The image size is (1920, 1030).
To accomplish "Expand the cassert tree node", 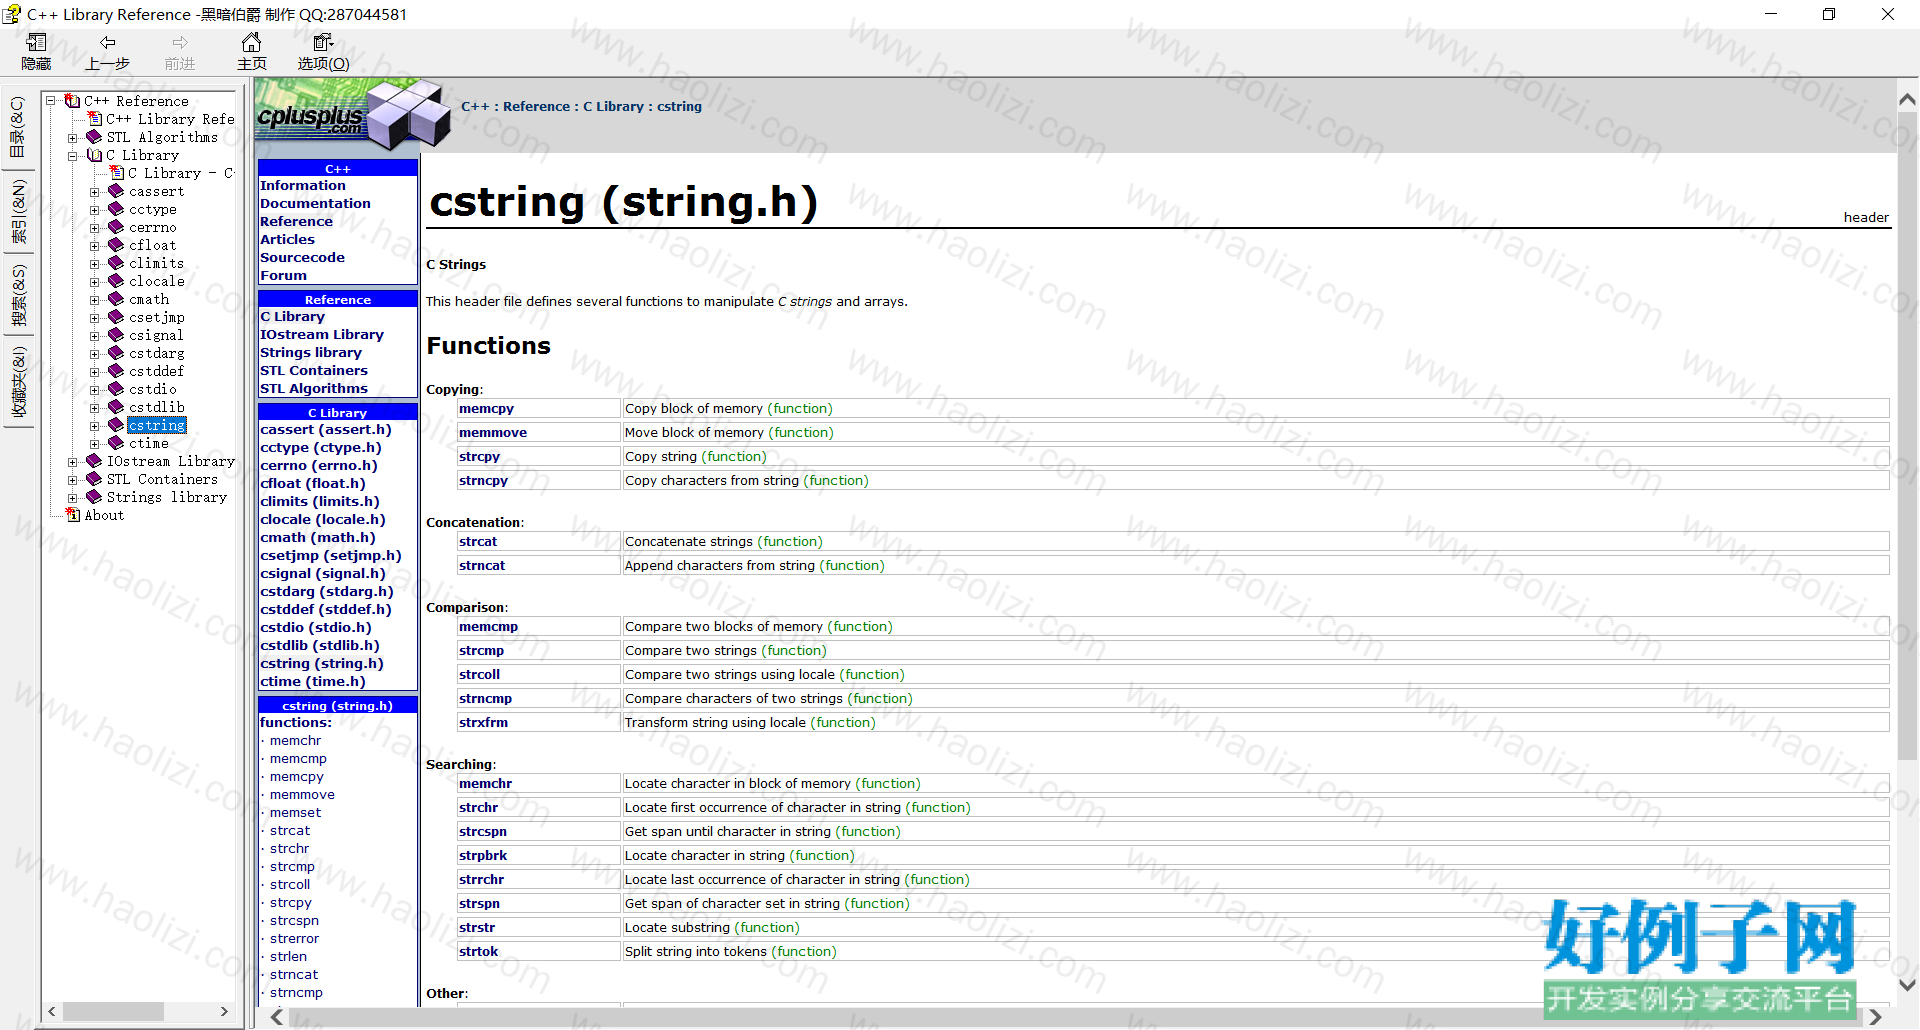I will pos(95,192).
